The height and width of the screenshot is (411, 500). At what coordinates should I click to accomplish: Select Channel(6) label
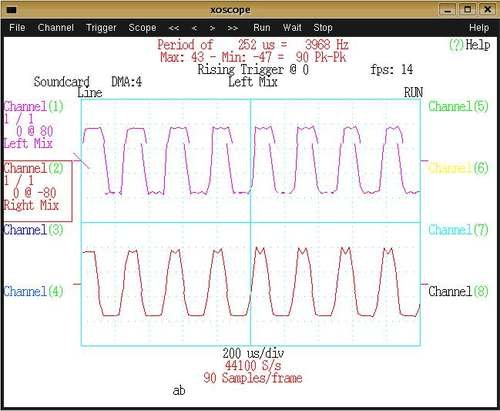(458, 168)
